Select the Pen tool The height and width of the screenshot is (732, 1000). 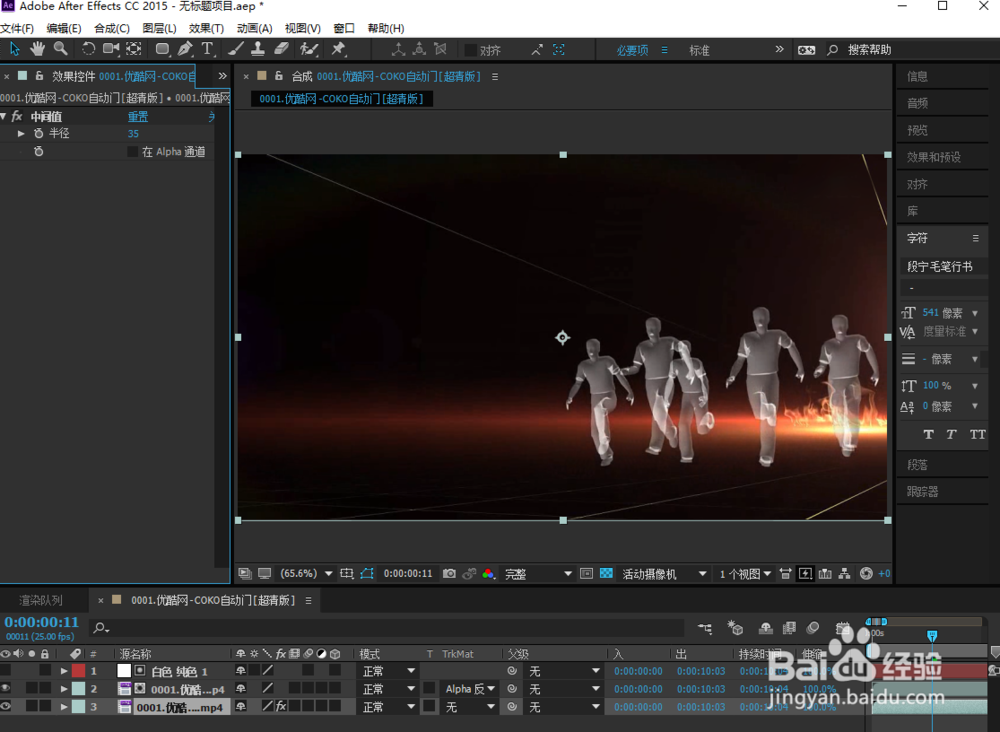(x=185, y=48)
